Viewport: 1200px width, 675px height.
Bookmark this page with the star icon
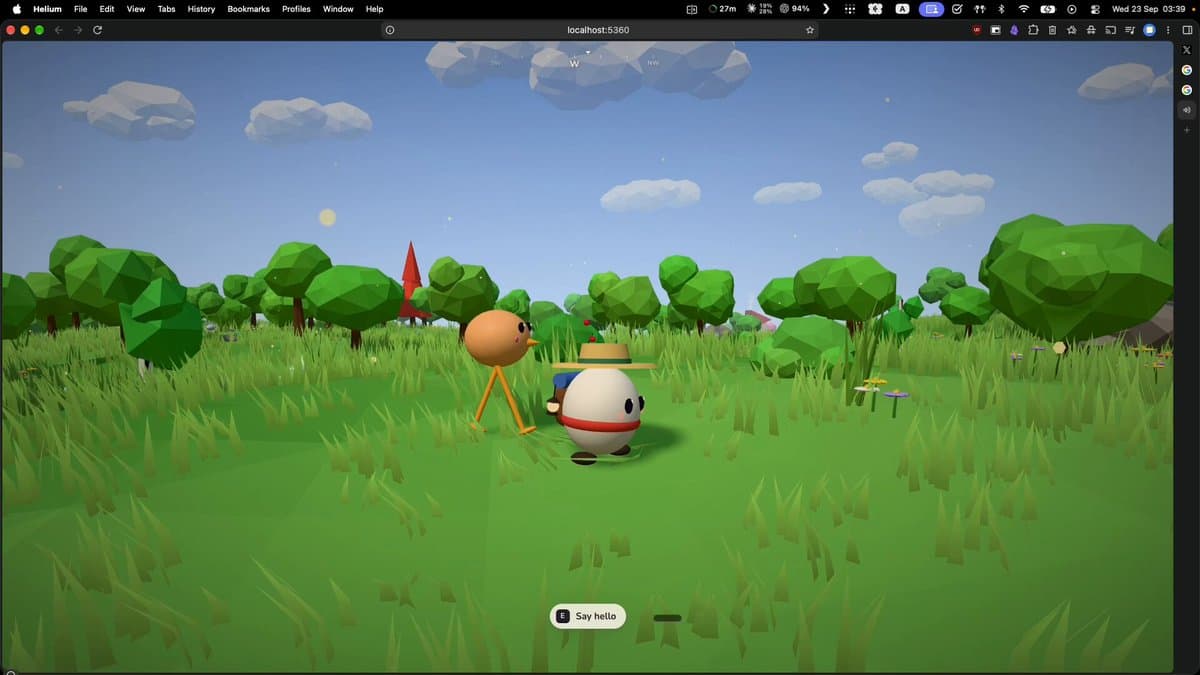810,30
